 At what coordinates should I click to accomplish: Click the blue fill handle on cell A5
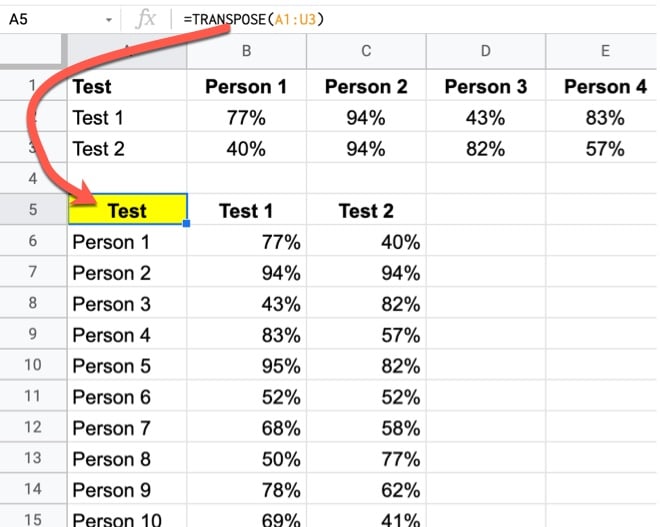tap(186, 225)
